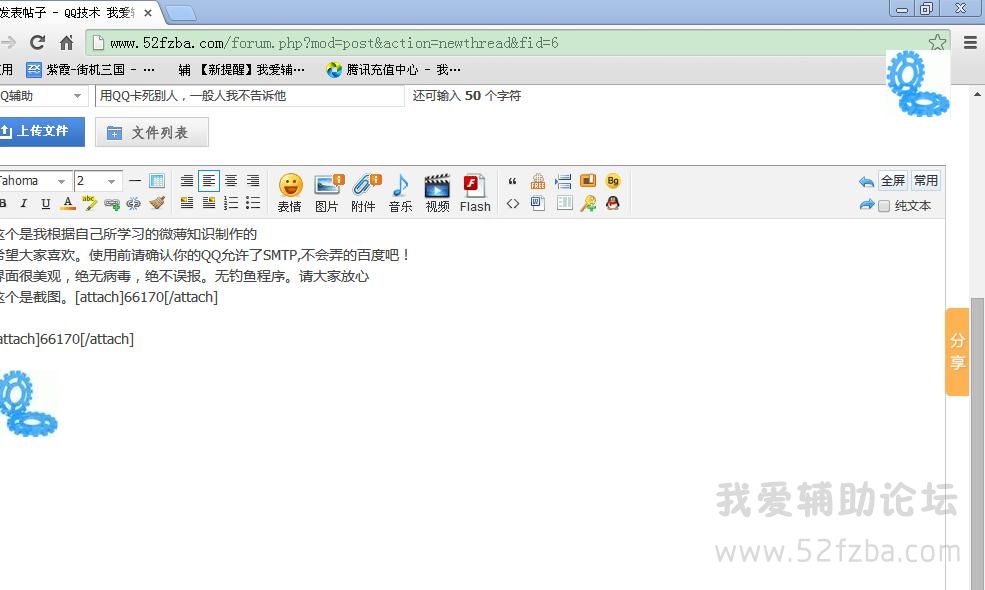The image size is (985, 590).
Task: Click the browser address bar URL
Action: pos(334,43)
